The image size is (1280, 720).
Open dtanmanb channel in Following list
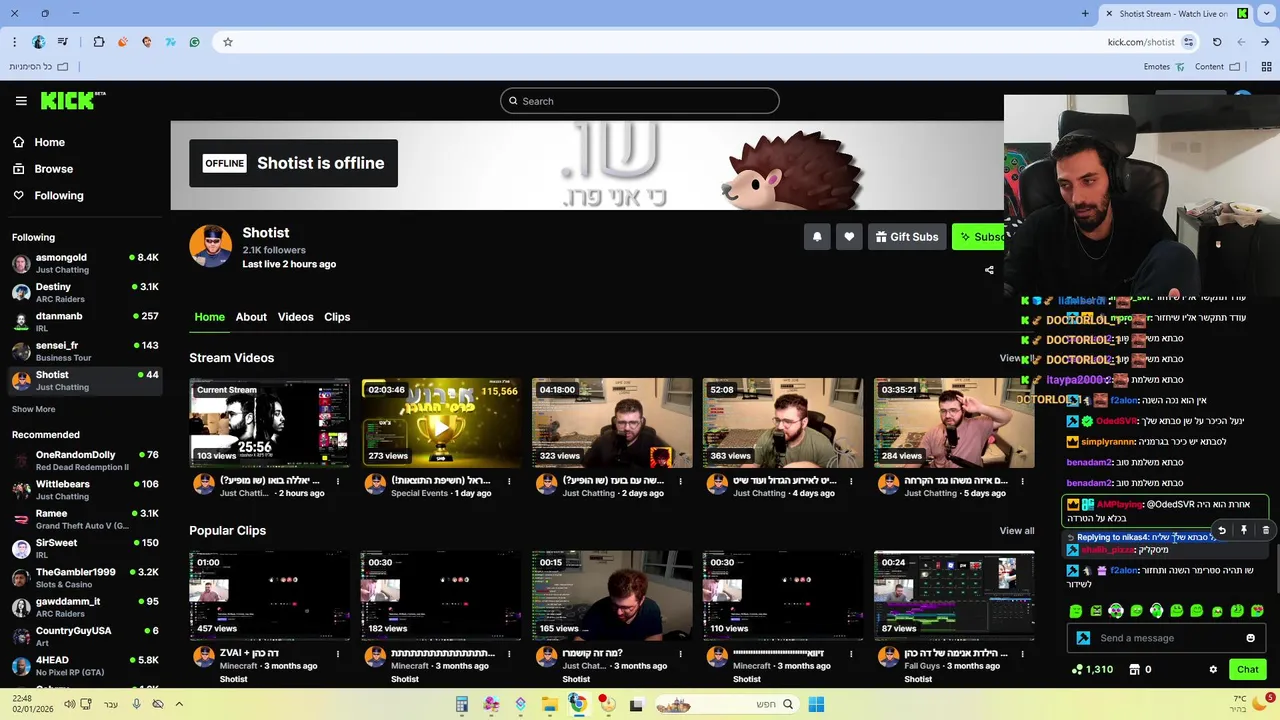(85, 322)
